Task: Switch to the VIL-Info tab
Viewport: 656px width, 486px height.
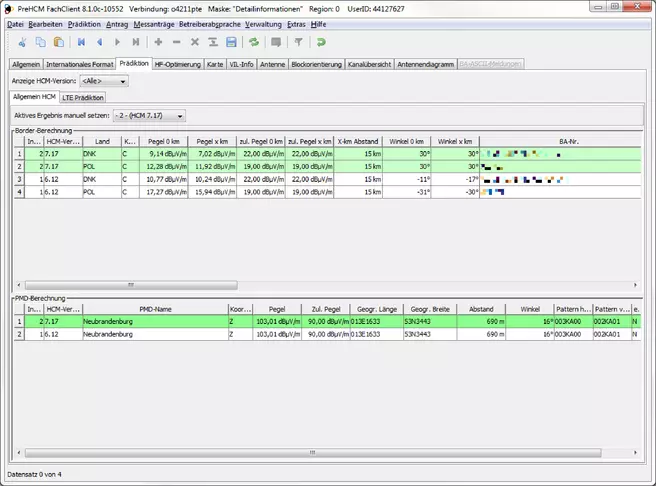Action: pos(241,64)
